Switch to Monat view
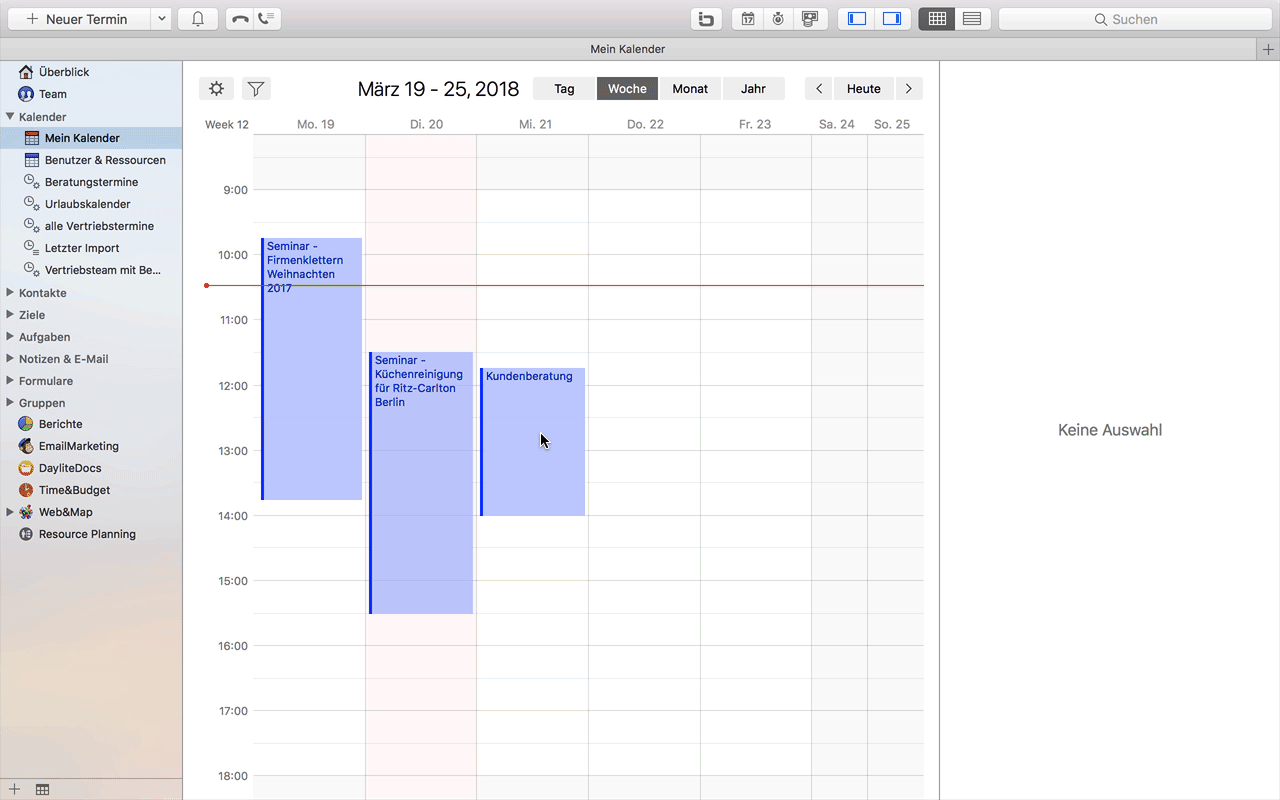Viewport: 1280px width, 800px height. pos(690,89)
